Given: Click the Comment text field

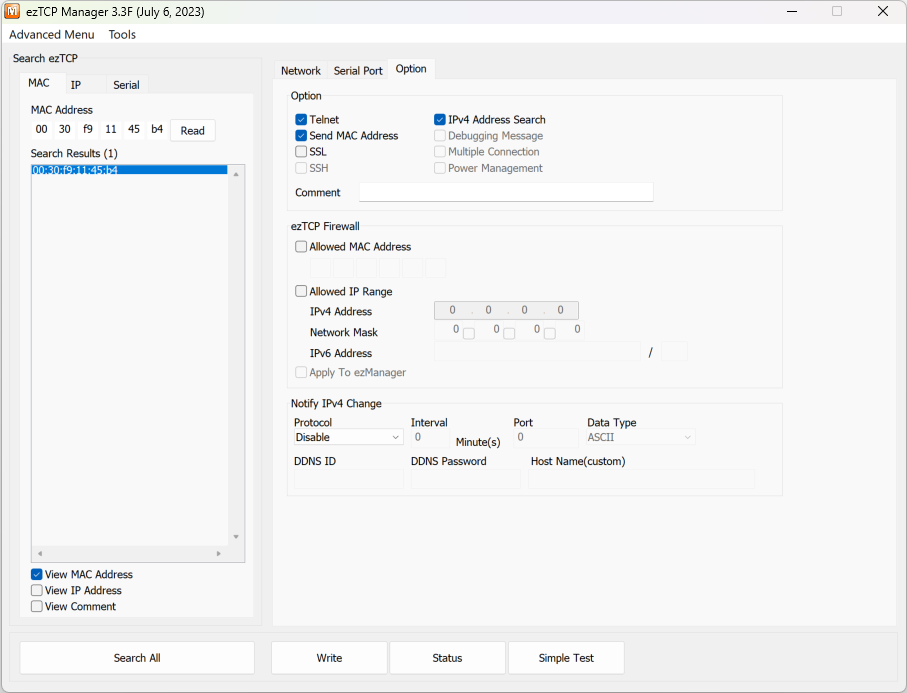Looking at the screenshot, I should coord(506,192).
